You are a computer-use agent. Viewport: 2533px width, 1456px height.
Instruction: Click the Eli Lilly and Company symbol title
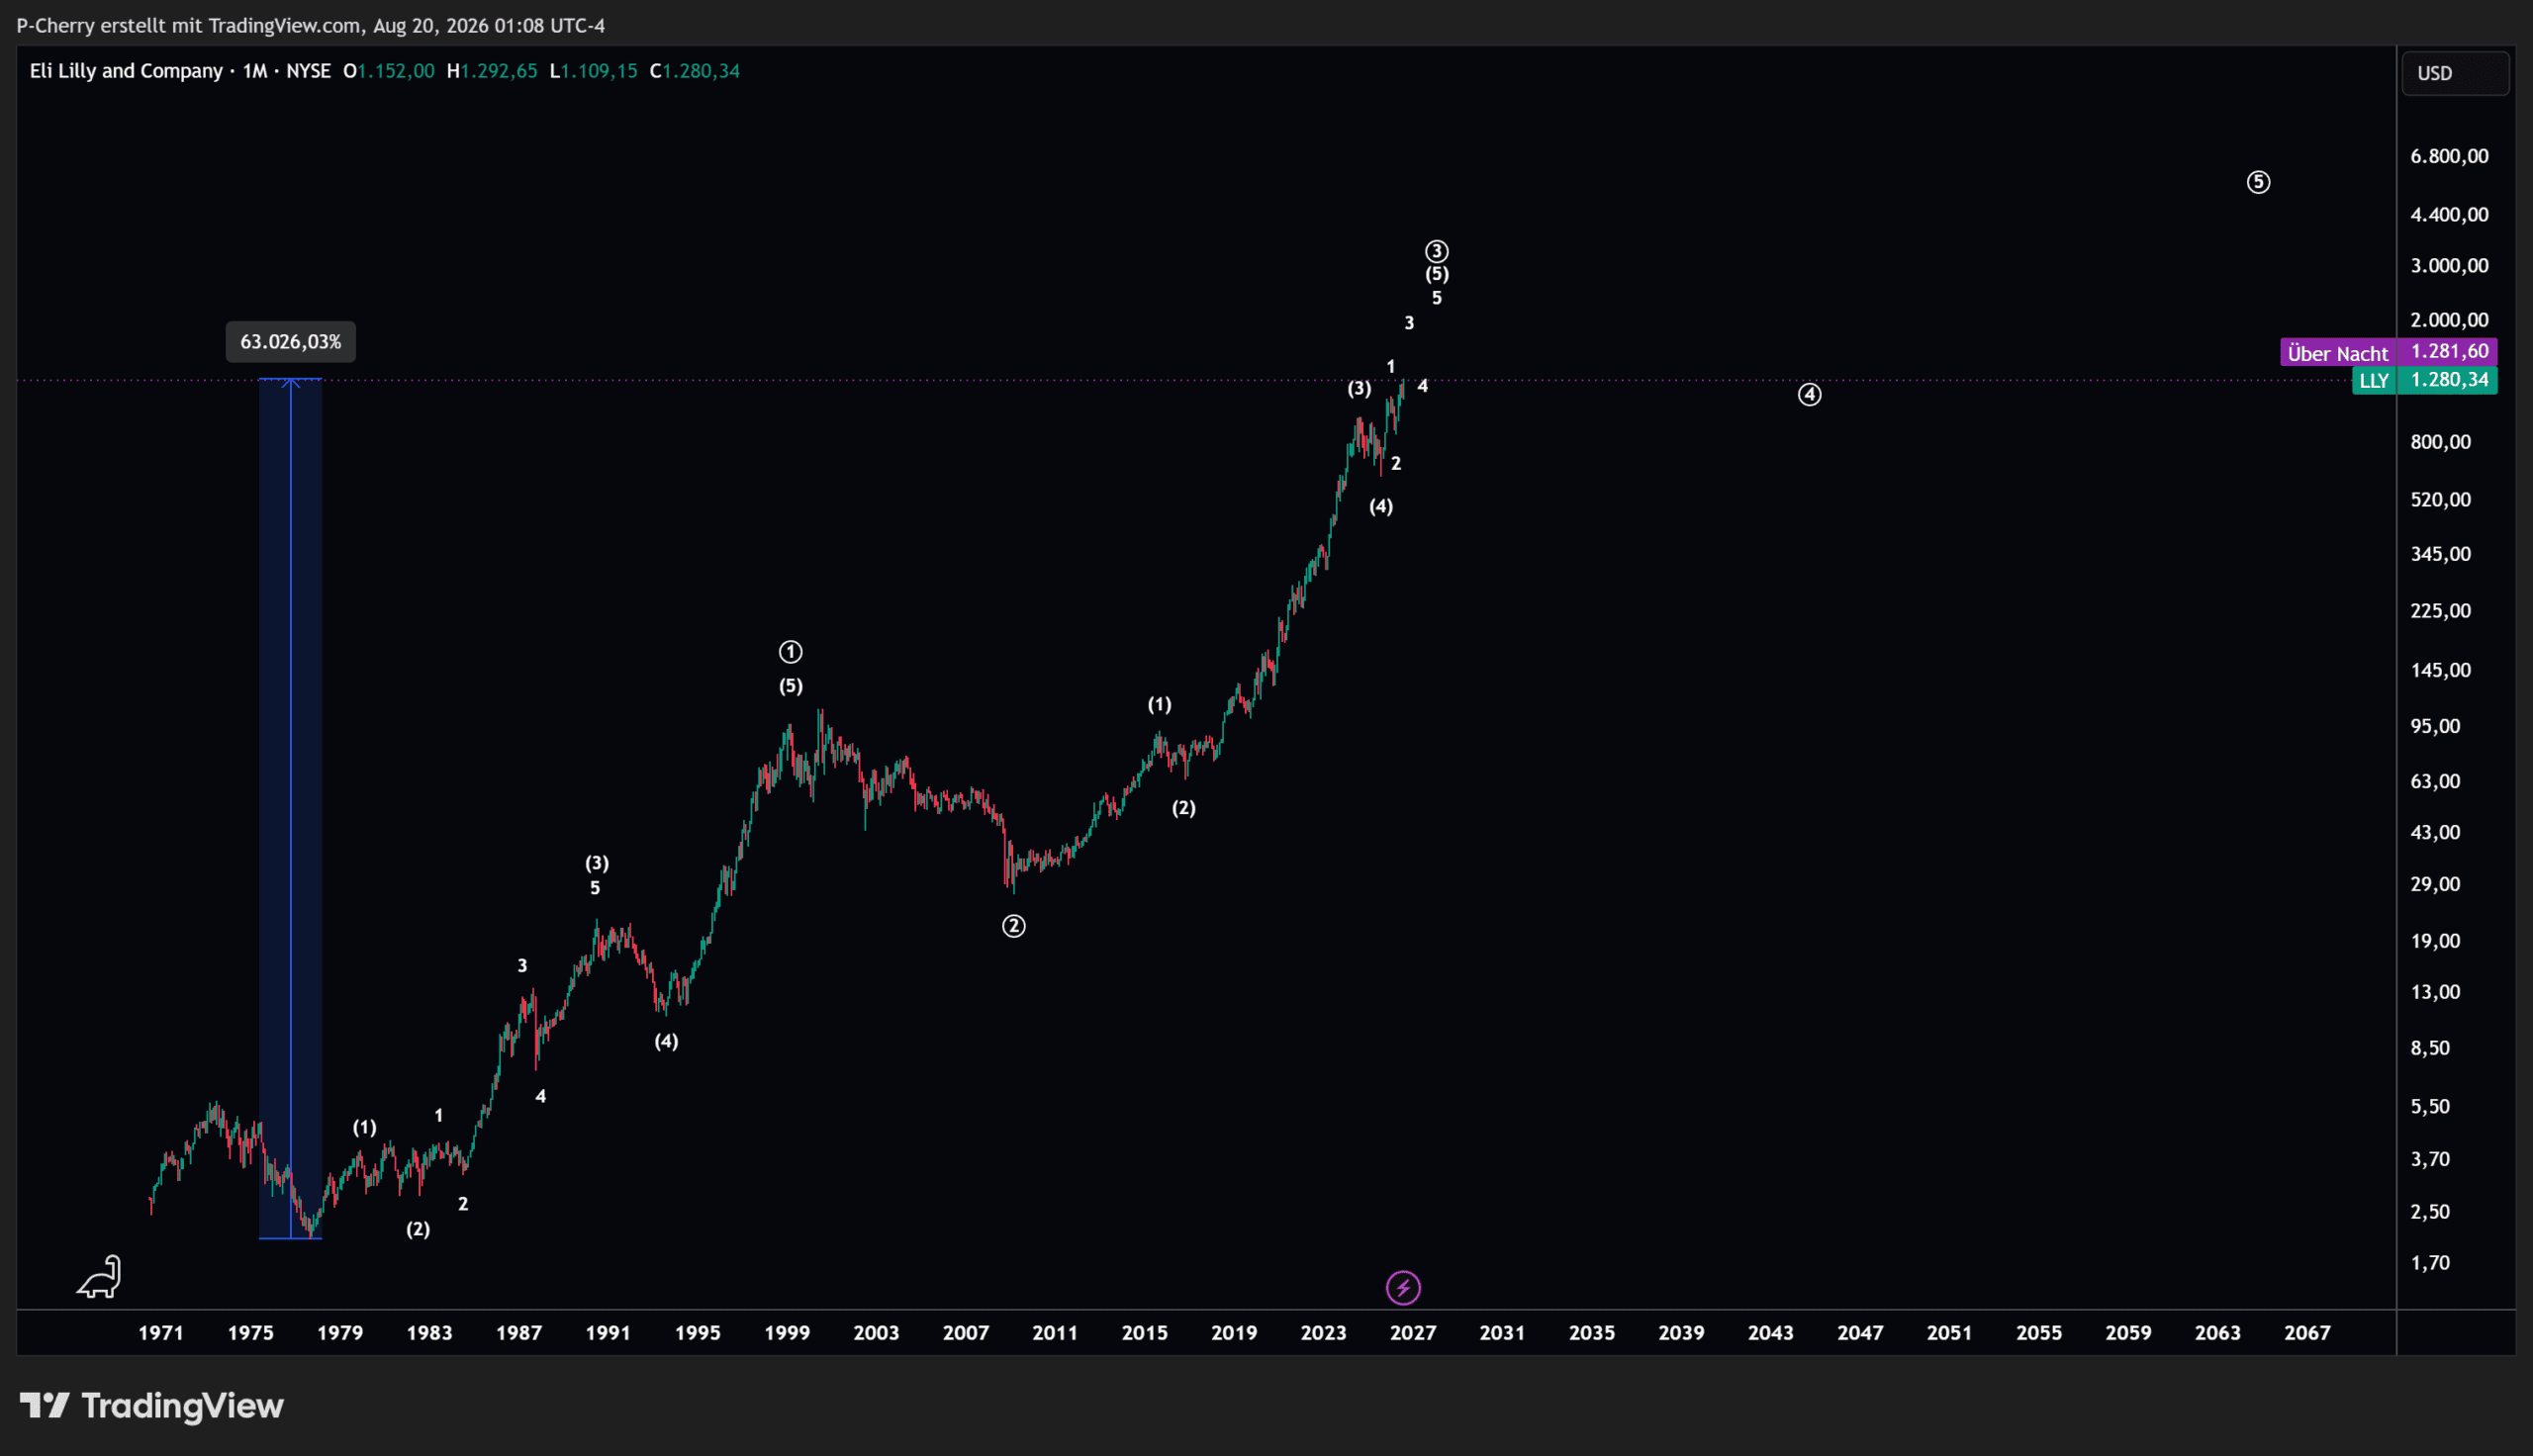coord(126,71)
